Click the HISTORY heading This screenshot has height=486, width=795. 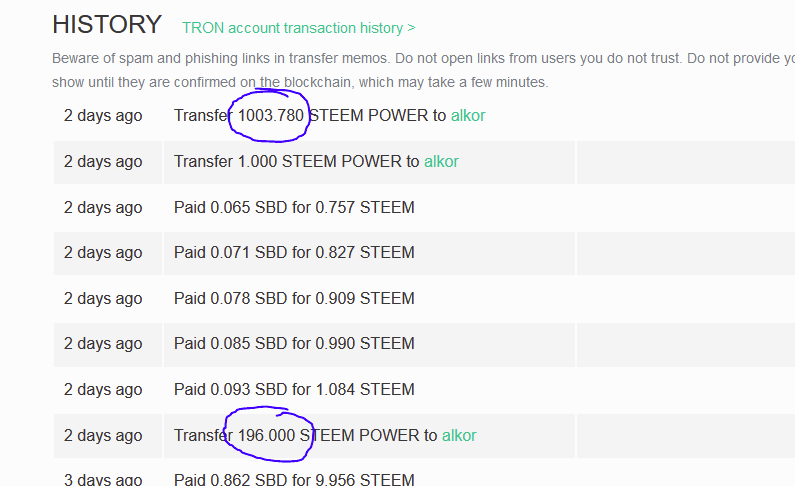[107, 25]
